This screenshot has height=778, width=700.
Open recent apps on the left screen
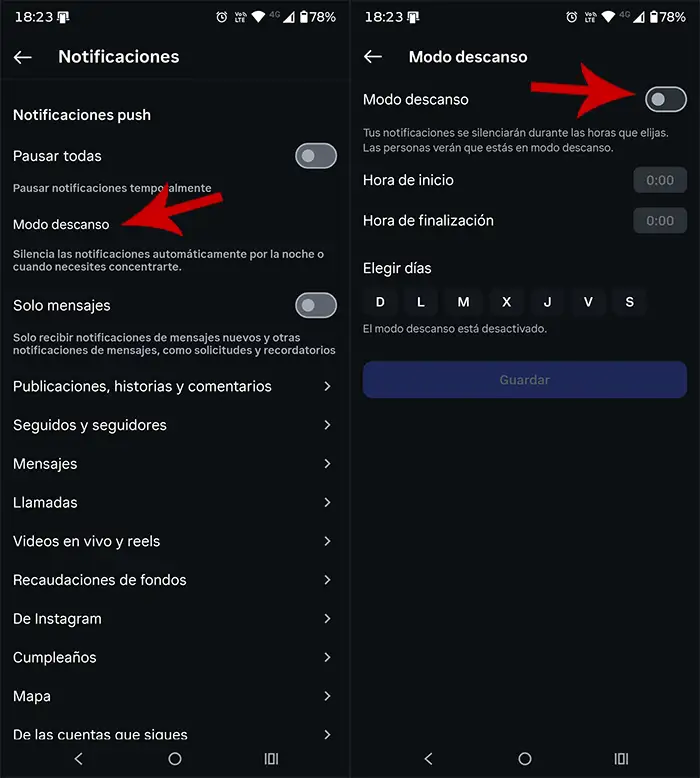click(x=271, y=759)
